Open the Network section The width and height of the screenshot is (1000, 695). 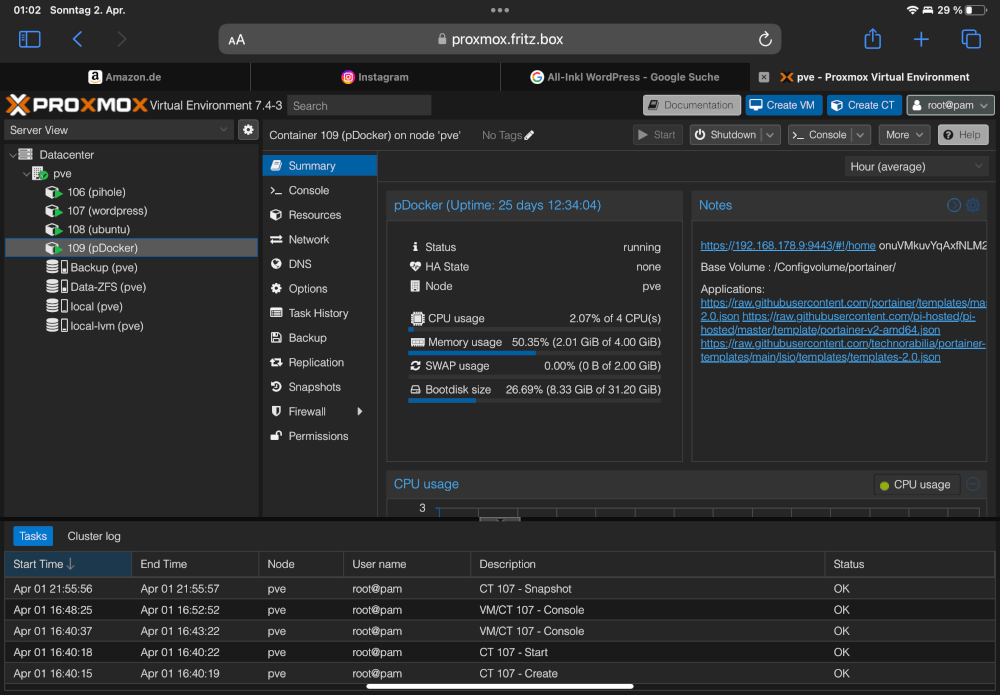pos(320,240)
